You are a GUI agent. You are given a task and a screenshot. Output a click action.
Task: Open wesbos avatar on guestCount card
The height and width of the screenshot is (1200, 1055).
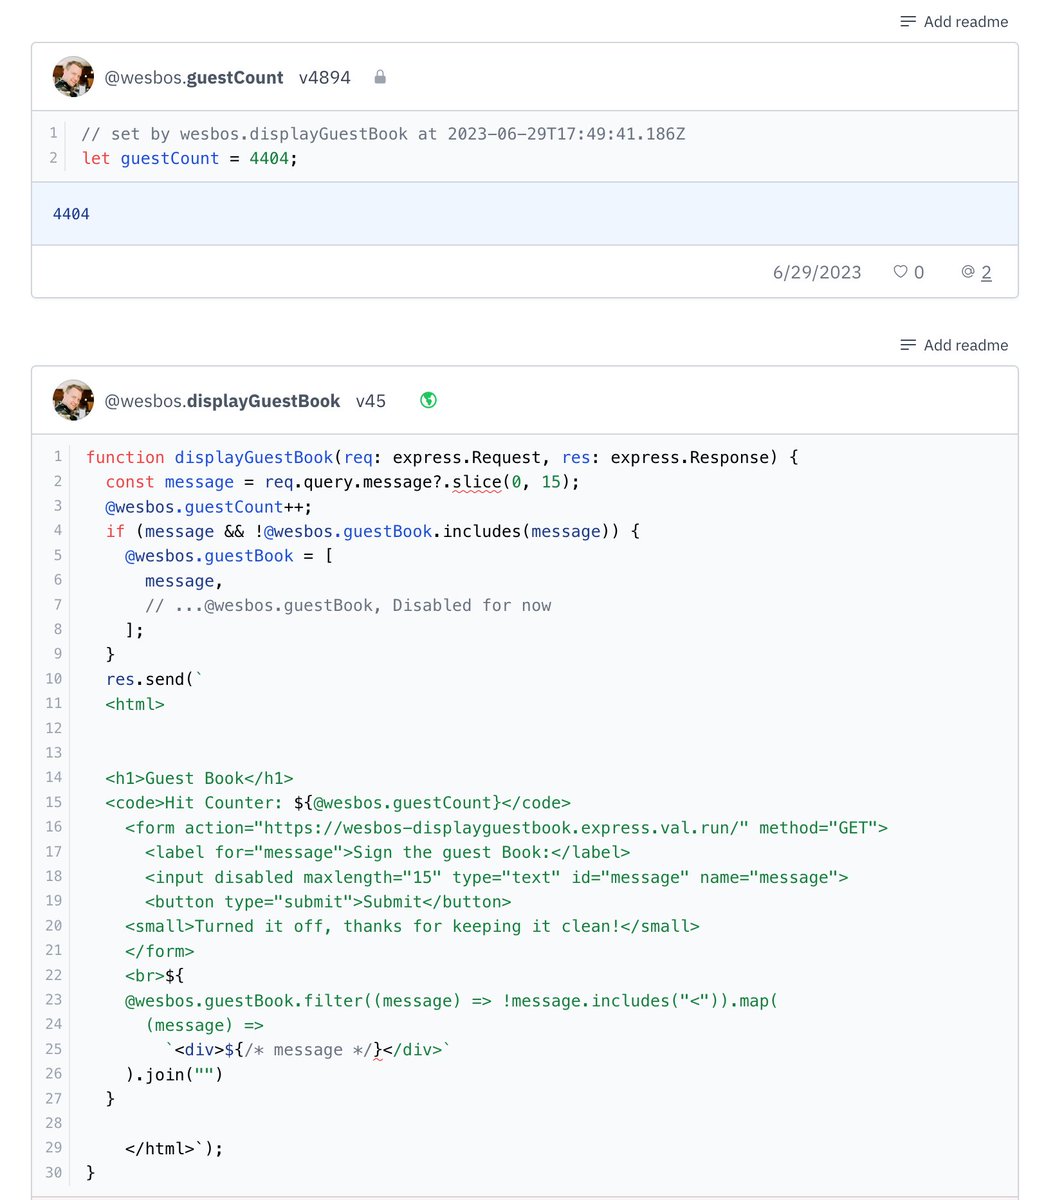tap(73, 77)
